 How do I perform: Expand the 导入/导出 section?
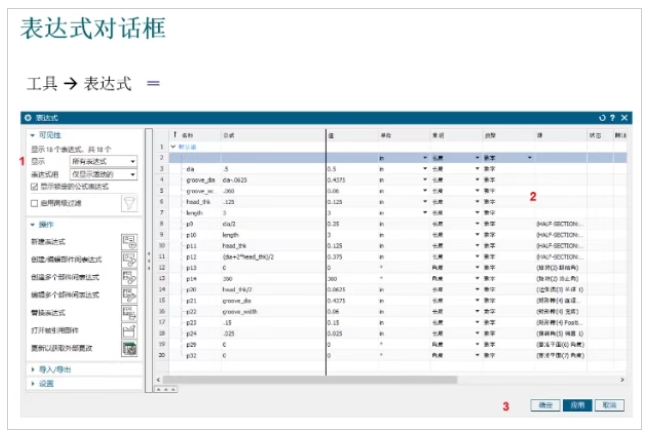click(32, 369)
